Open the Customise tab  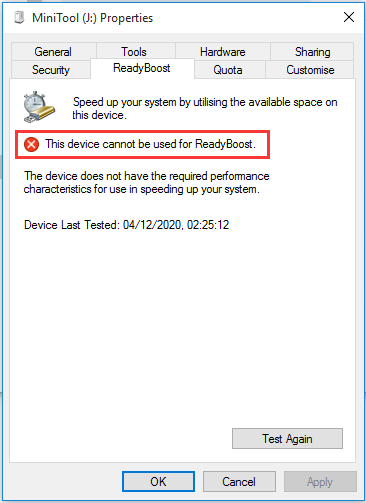pos(310,70)
